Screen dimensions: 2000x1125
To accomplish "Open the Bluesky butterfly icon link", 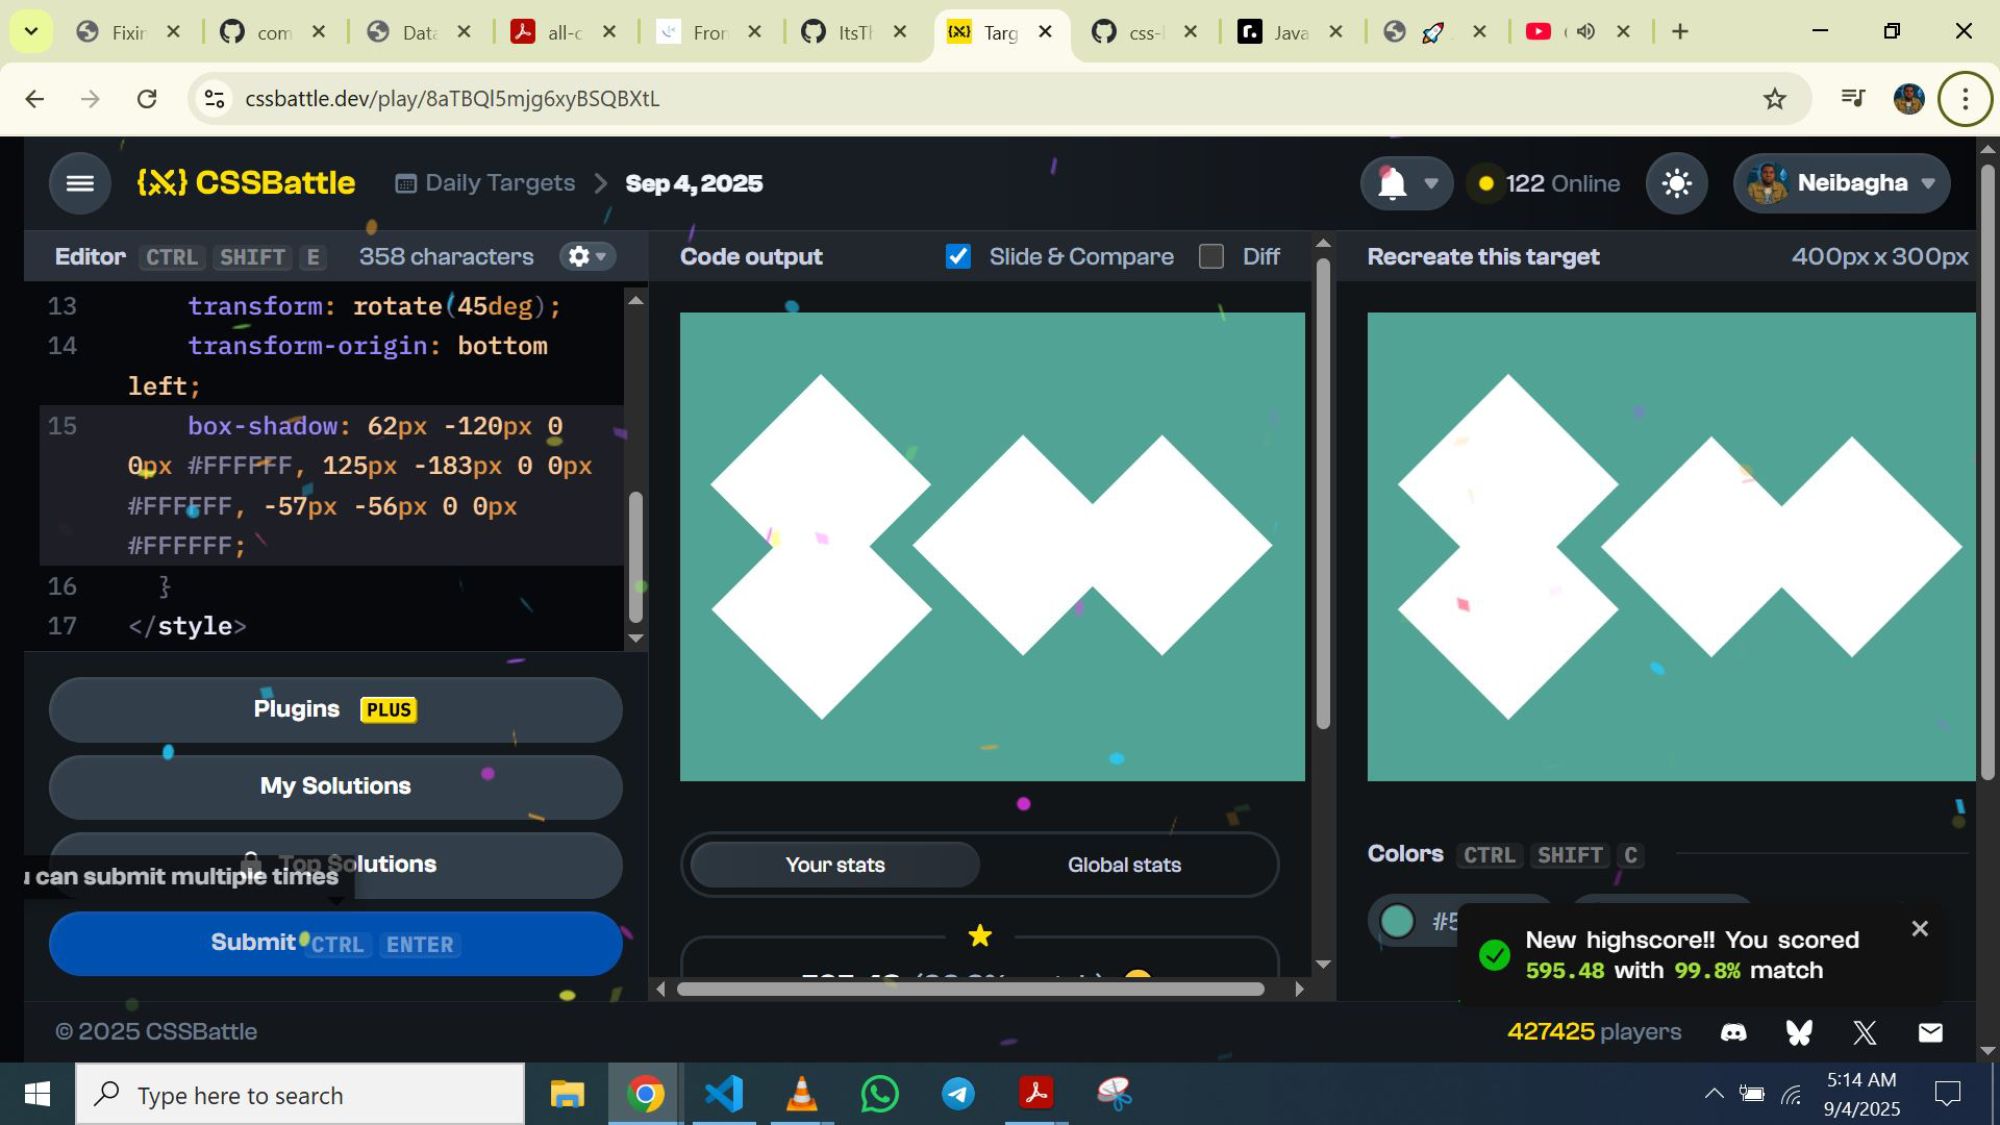I will pyautogui.click(x=1799, y=1032).
